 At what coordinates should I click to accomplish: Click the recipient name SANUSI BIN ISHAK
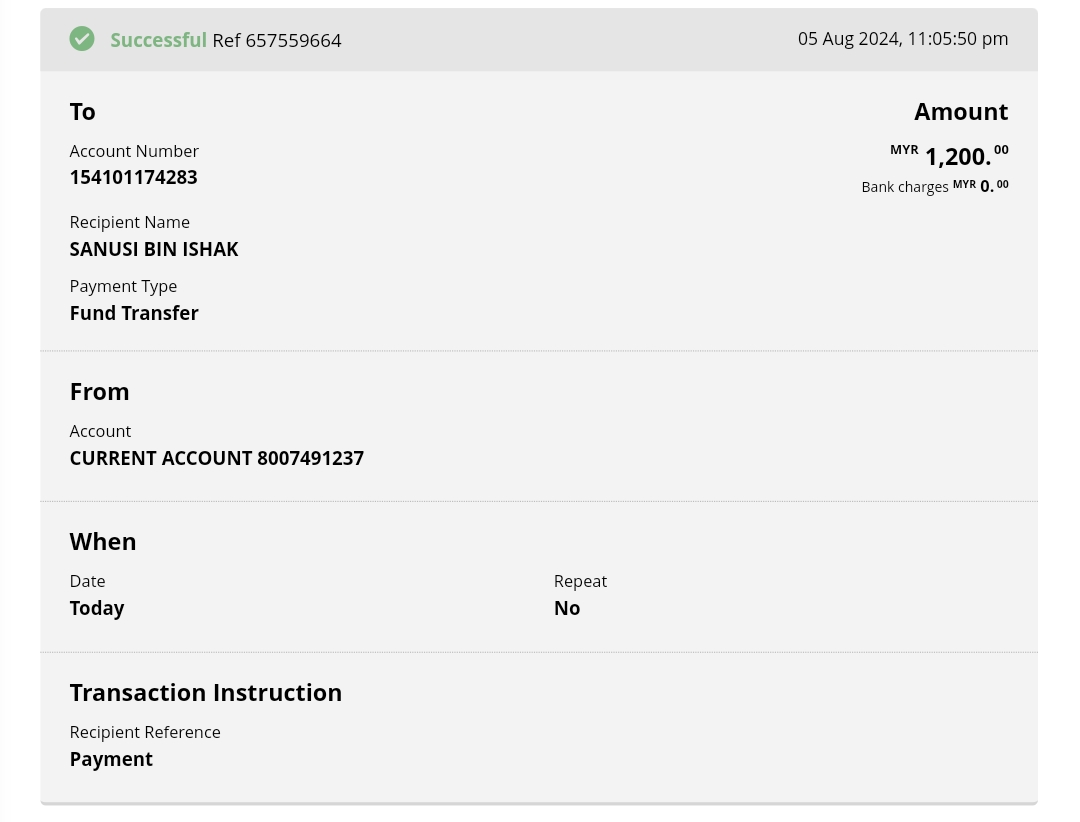[154, 249]
